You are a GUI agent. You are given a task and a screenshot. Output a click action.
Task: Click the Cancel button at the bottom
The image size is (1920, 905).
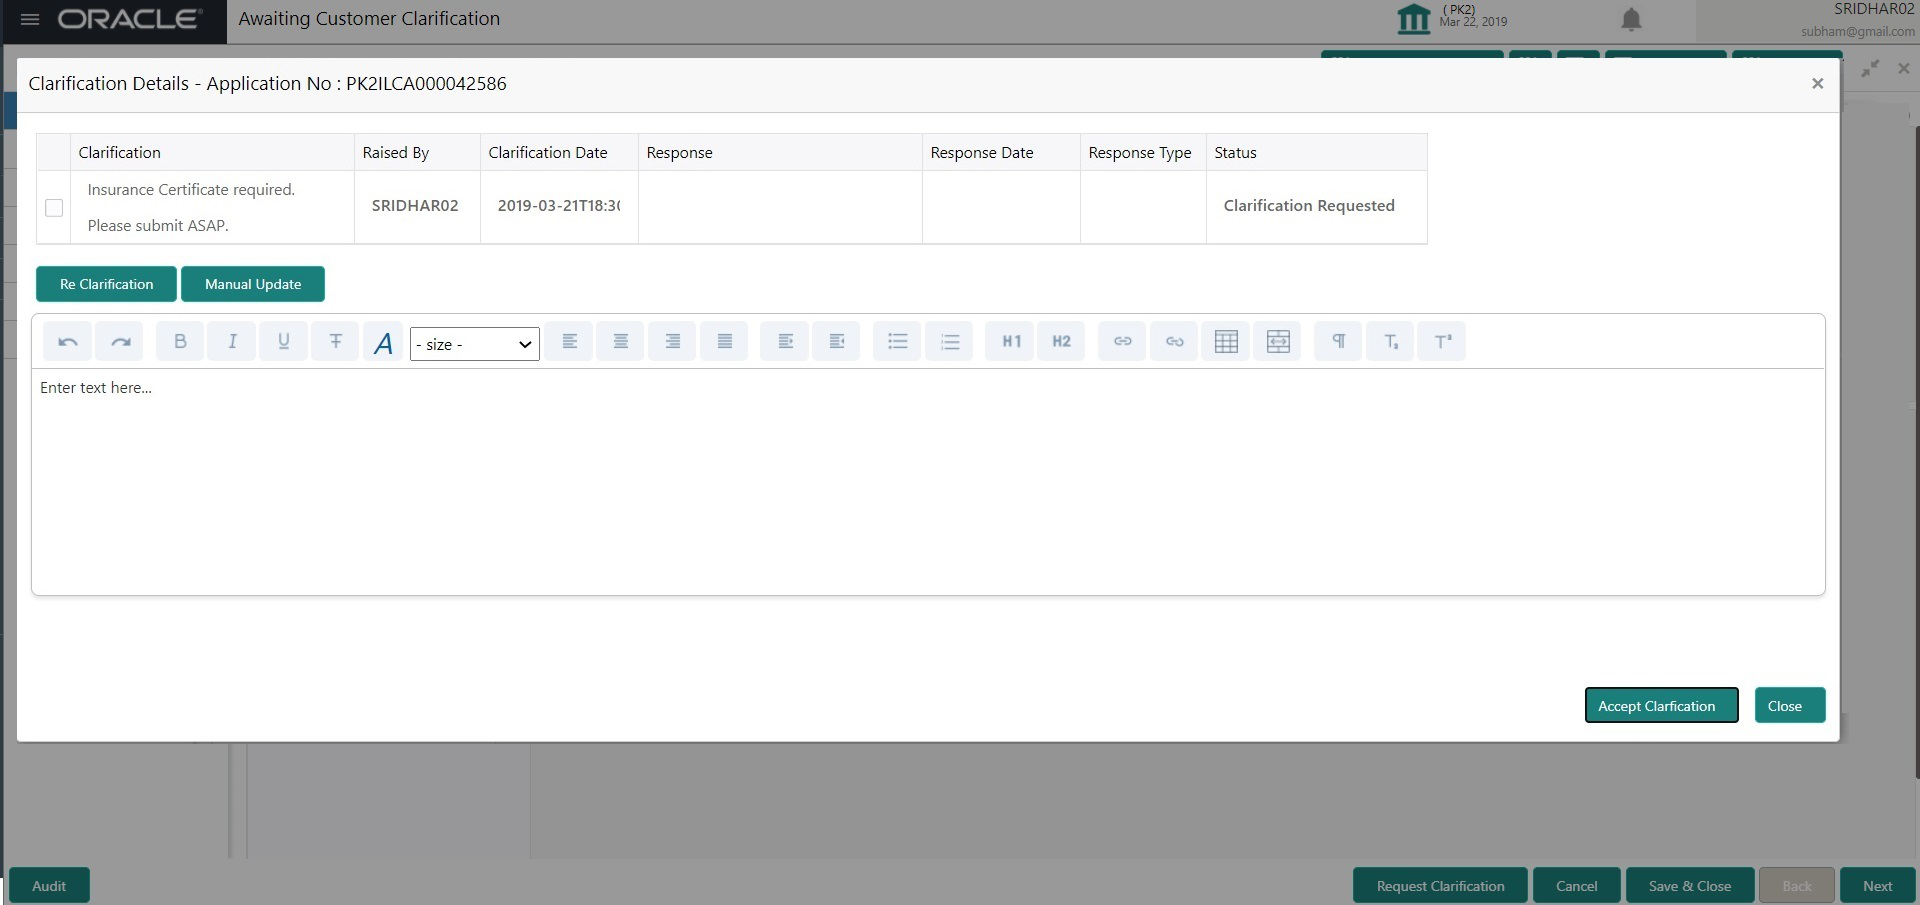click(1577, 886)
